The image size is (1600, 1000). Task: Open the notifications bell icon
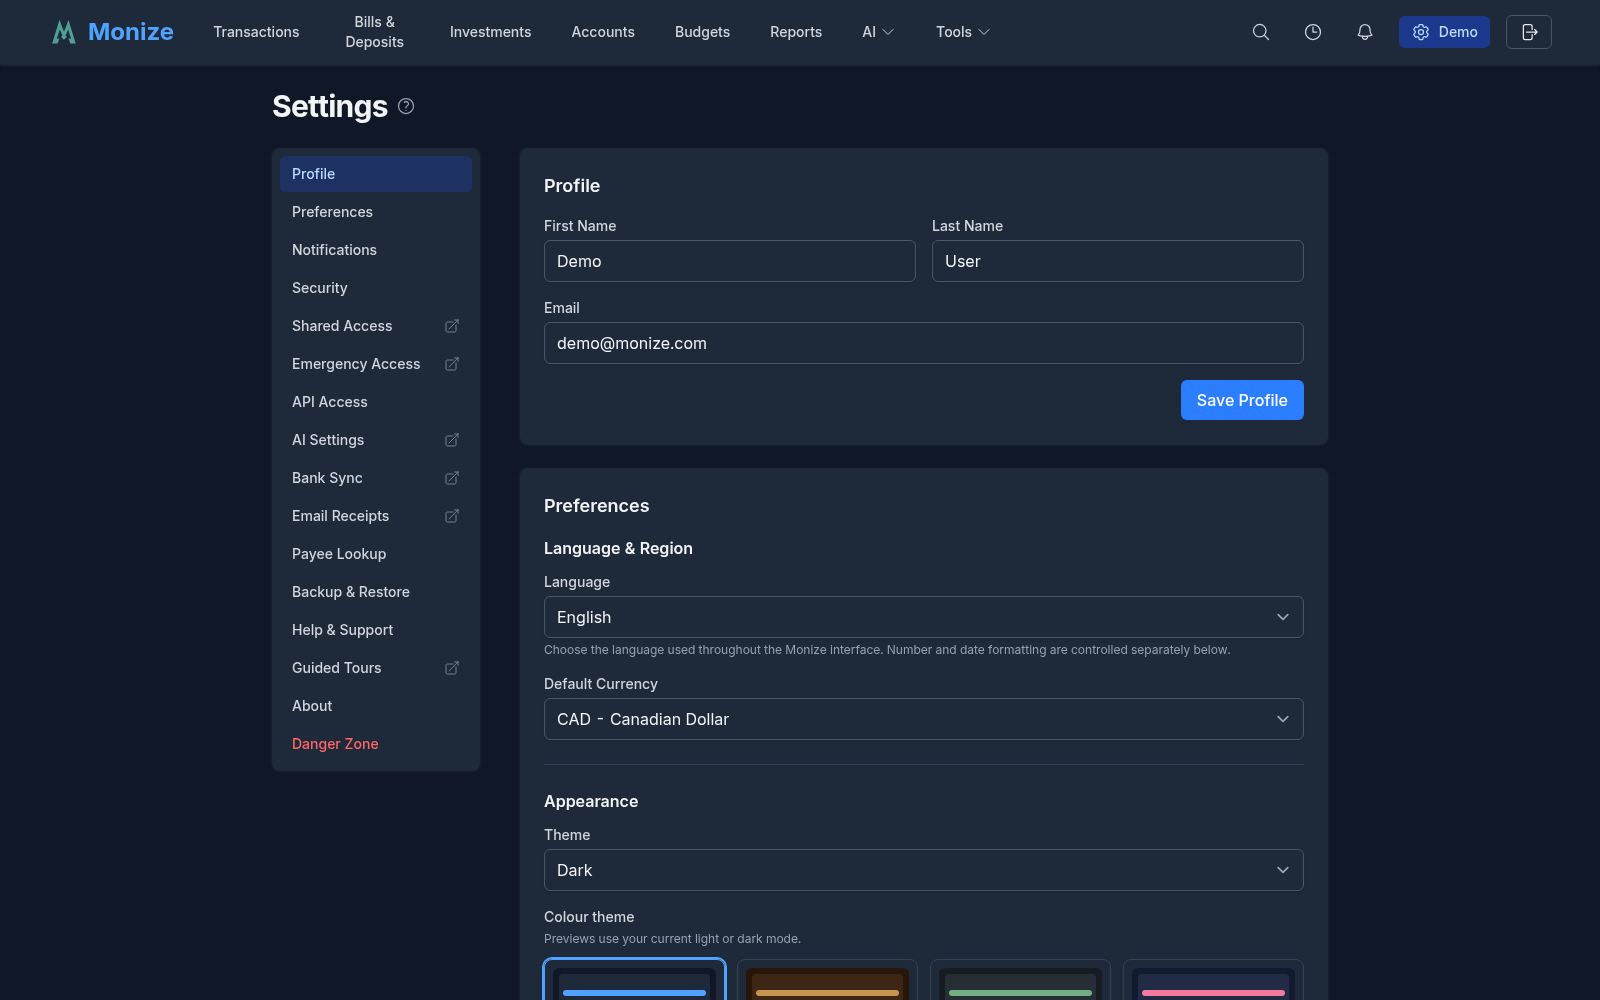pos(1365,32)
